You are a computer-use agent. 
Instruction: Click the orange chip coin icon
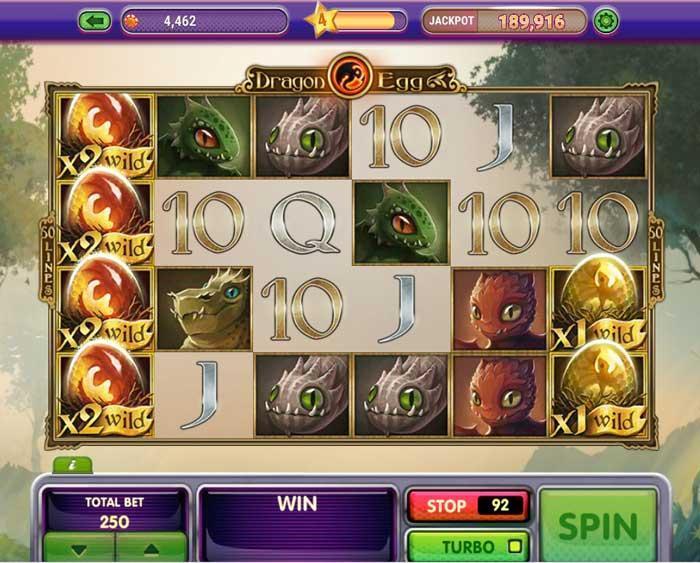point(131,21)
